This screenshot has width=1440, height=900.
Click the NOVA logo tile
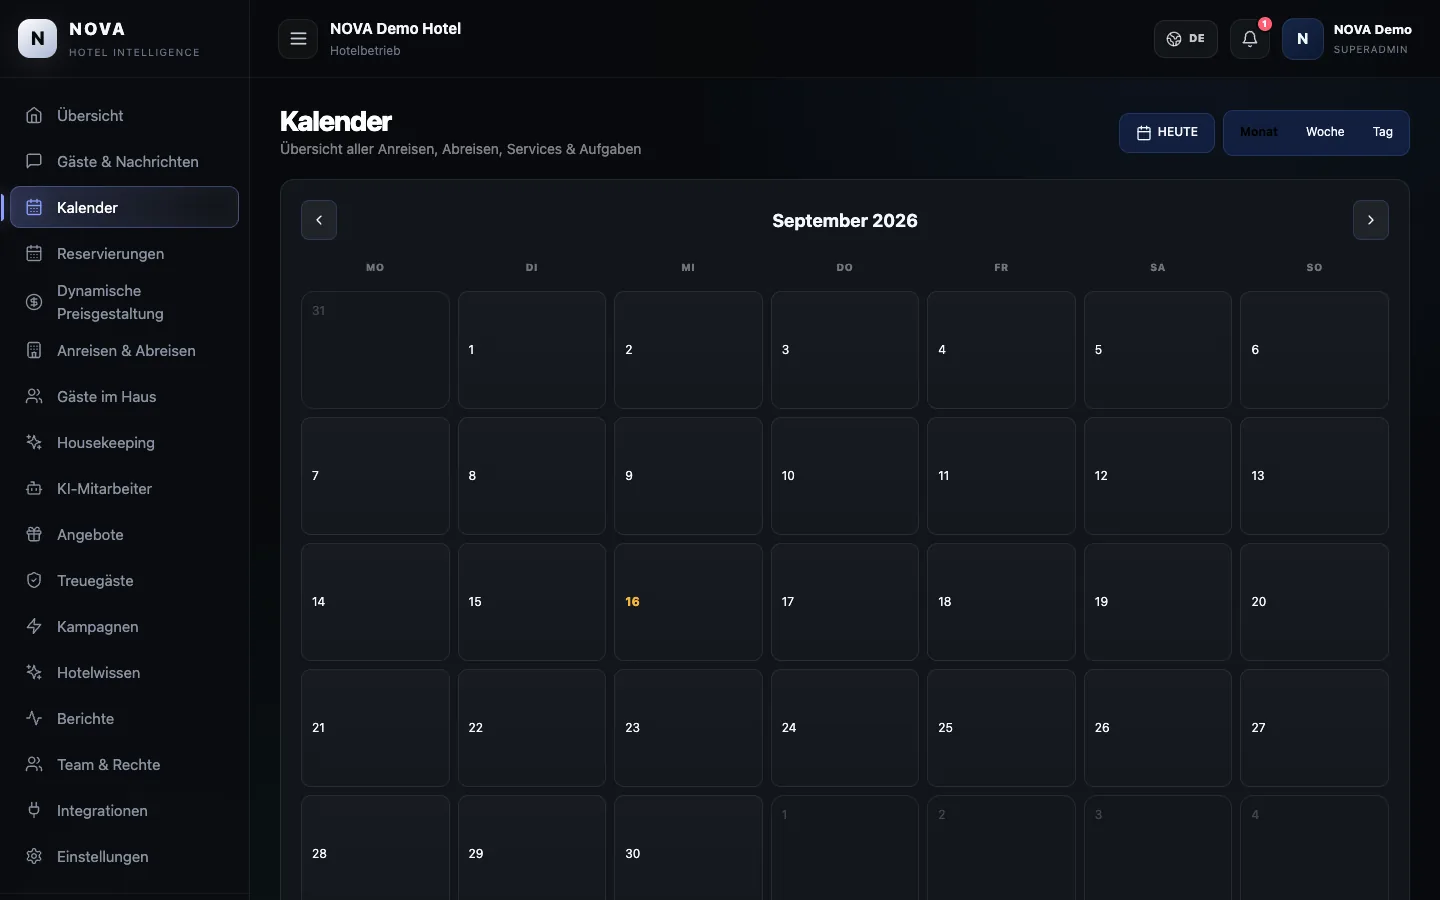(x=38, y=39)
